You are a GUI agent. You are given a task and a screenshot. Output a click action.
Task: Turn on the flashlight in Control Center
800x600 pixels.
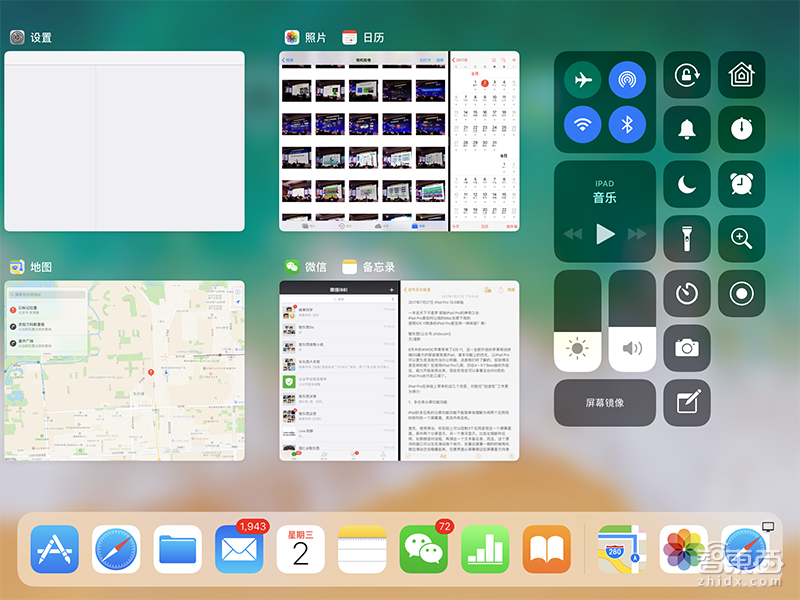(687, 238)
